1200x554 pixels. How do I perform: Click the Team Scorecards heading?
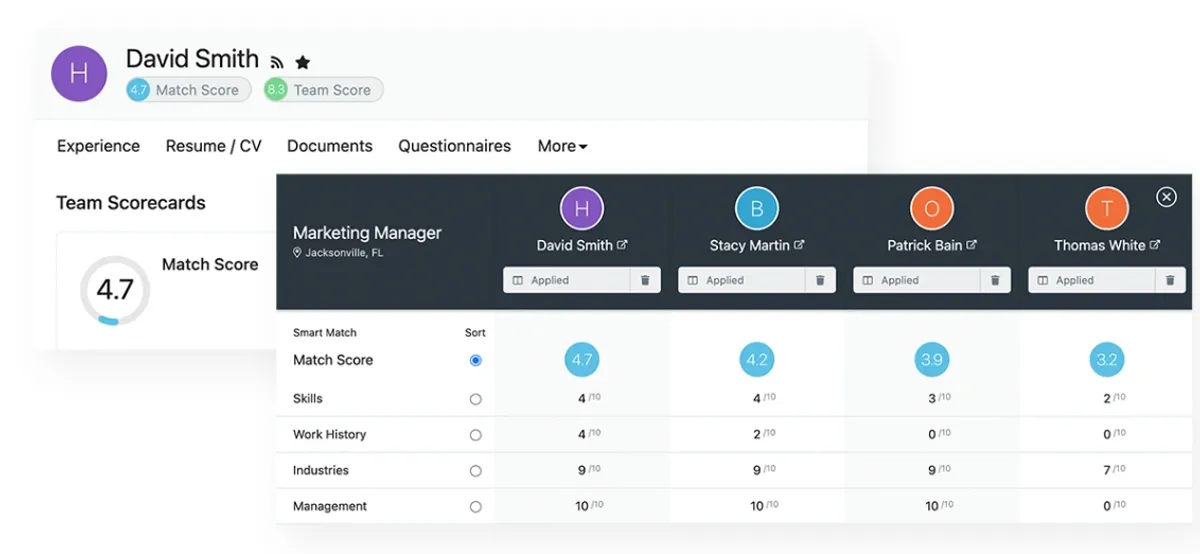[131, 203]
